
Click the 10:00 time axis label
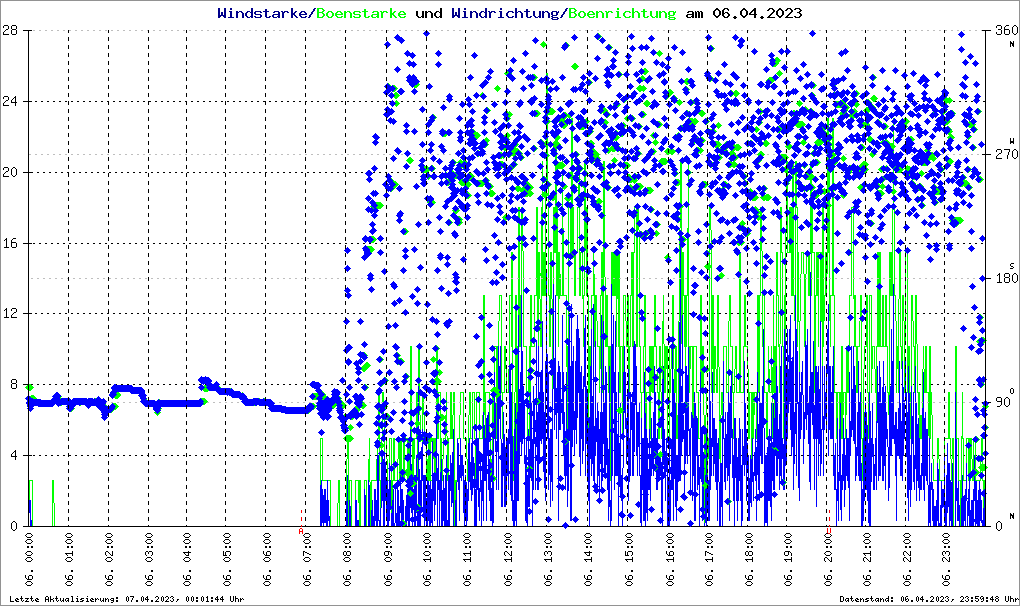click(427, 558)
